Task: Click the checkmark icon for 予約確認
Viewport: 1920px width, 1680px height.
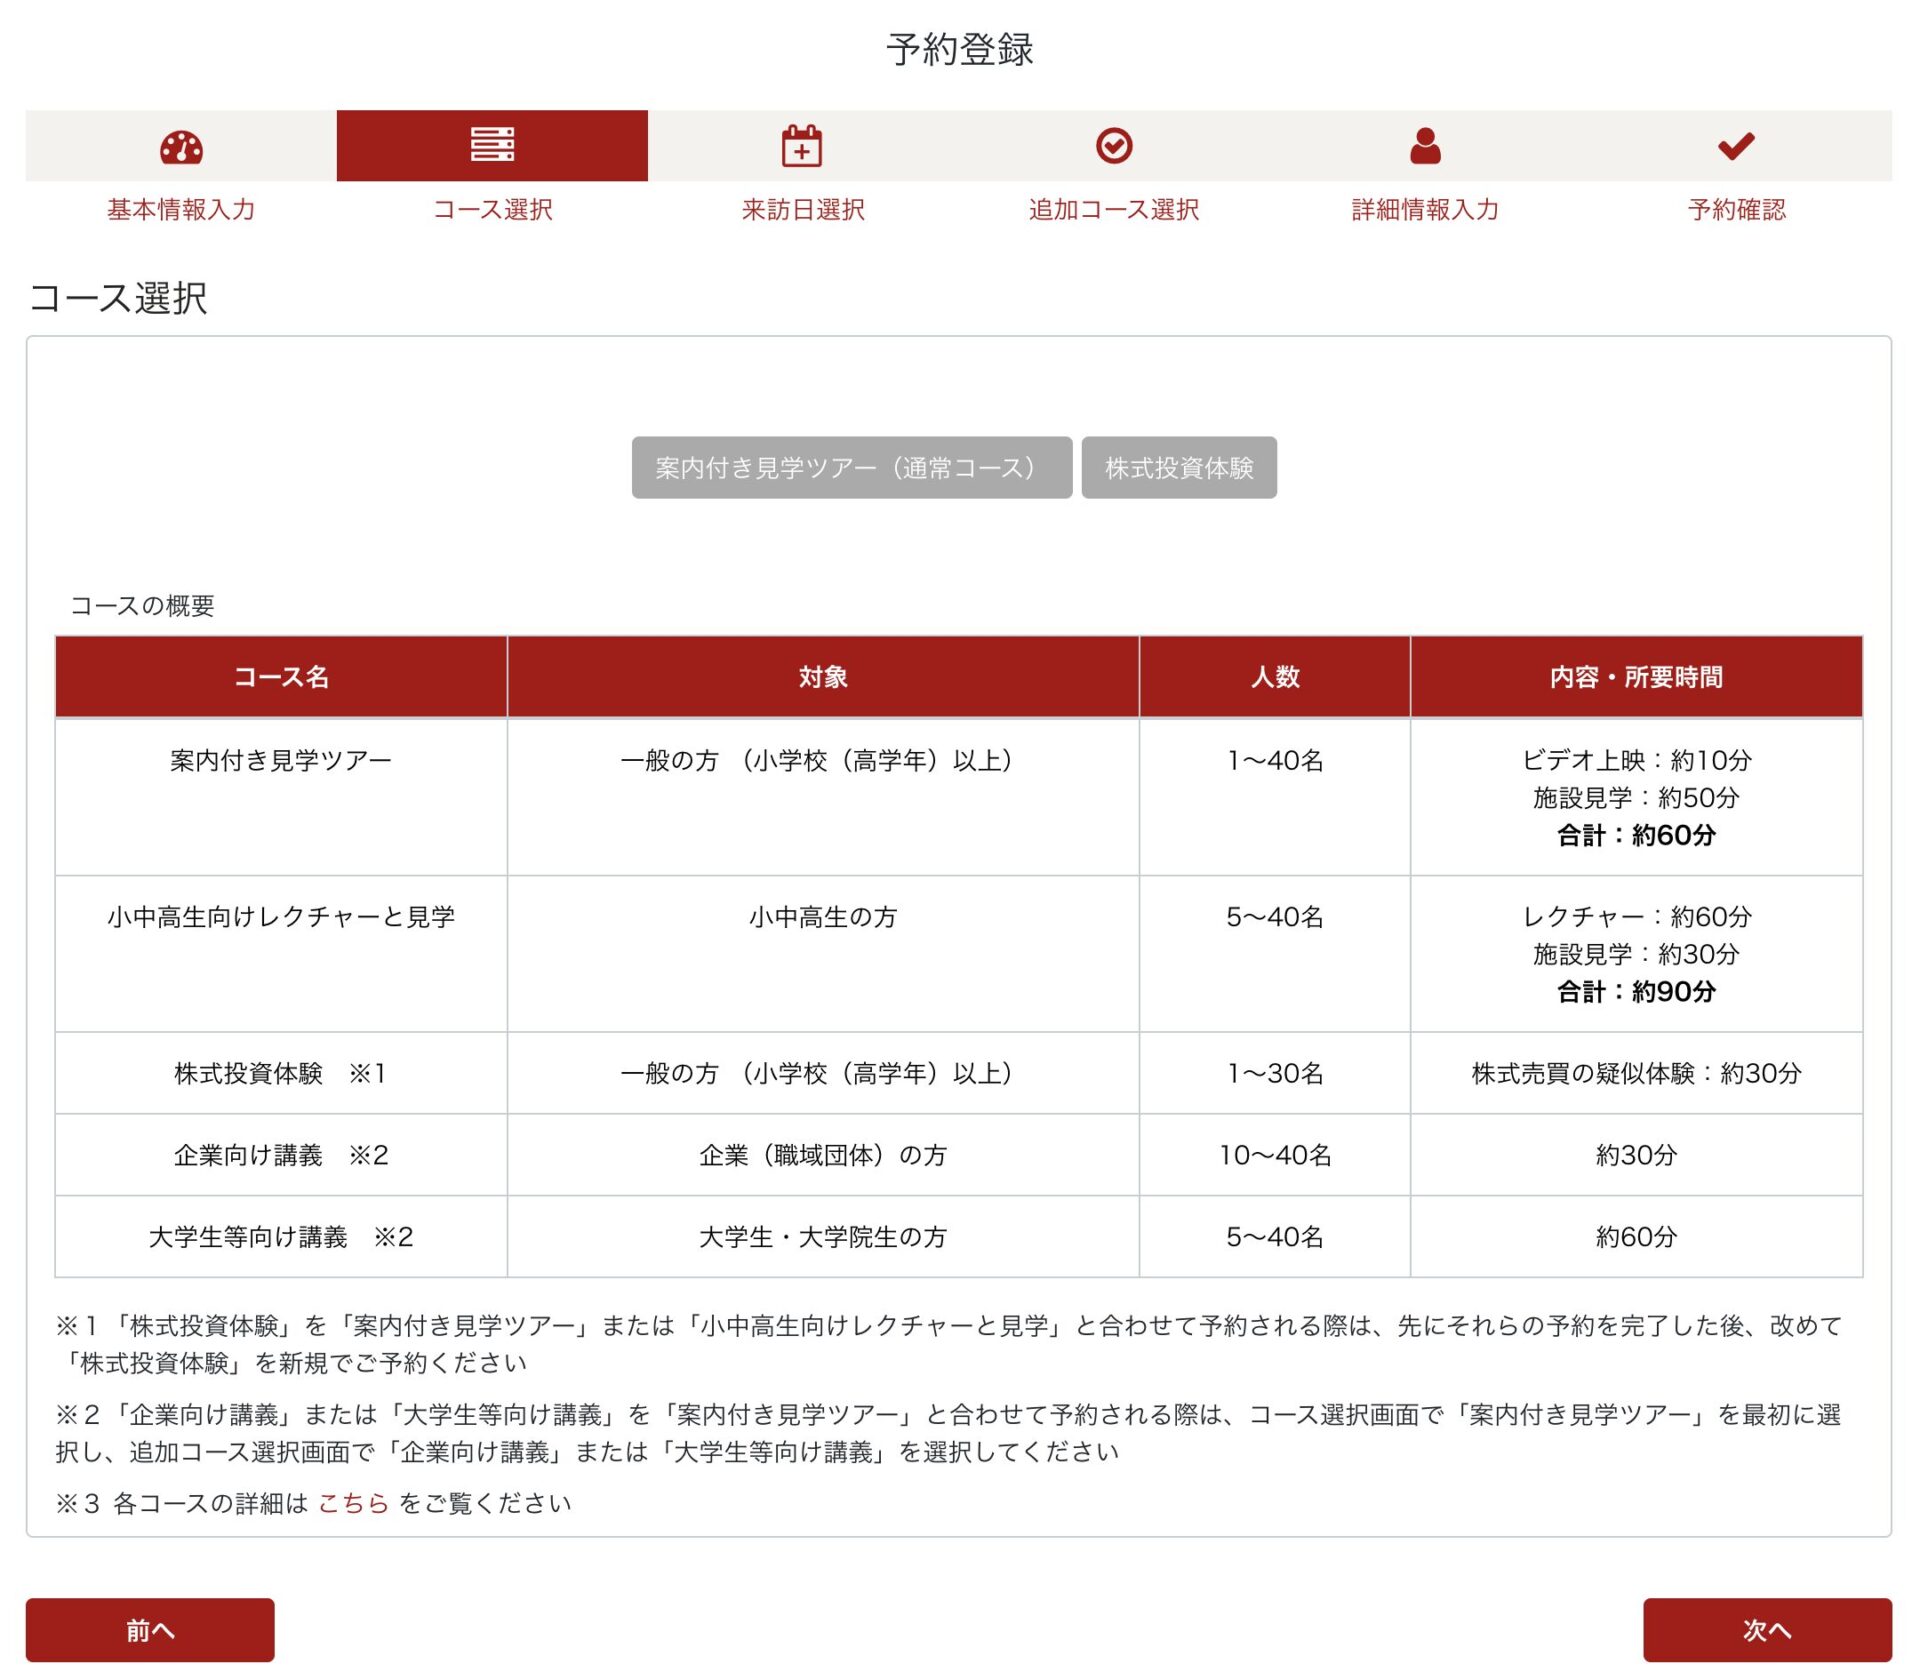Action: 1736,146
